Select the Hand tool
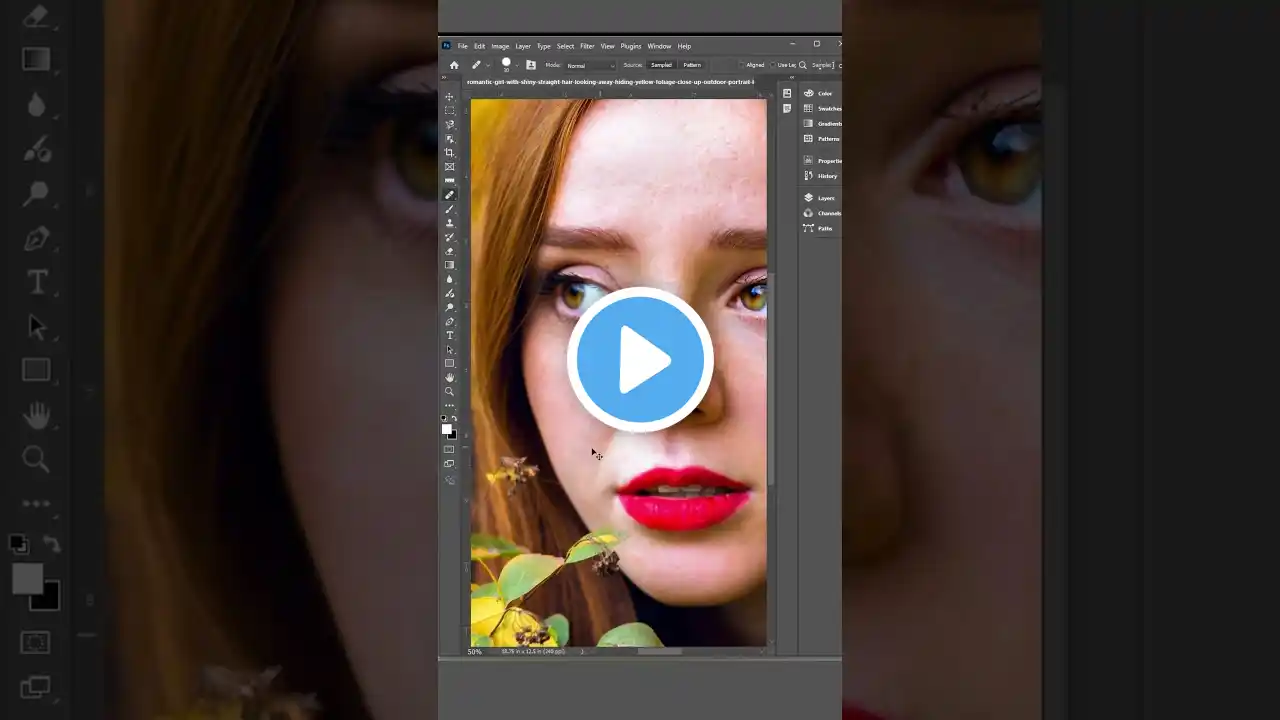 point(449,378)
